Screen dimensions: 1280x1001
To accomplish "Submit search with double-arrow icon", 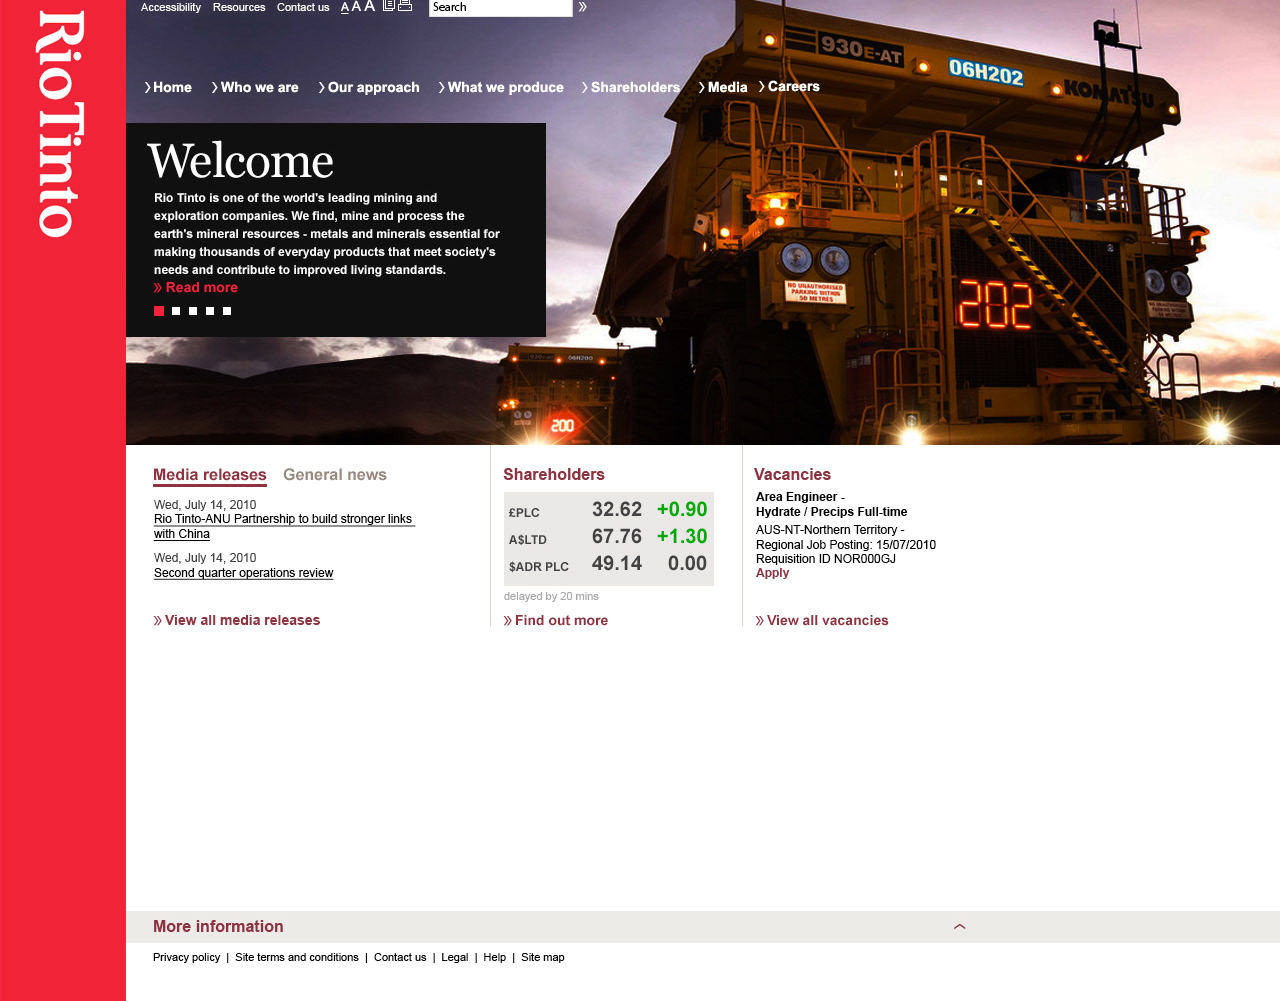I will click(582, 7).
